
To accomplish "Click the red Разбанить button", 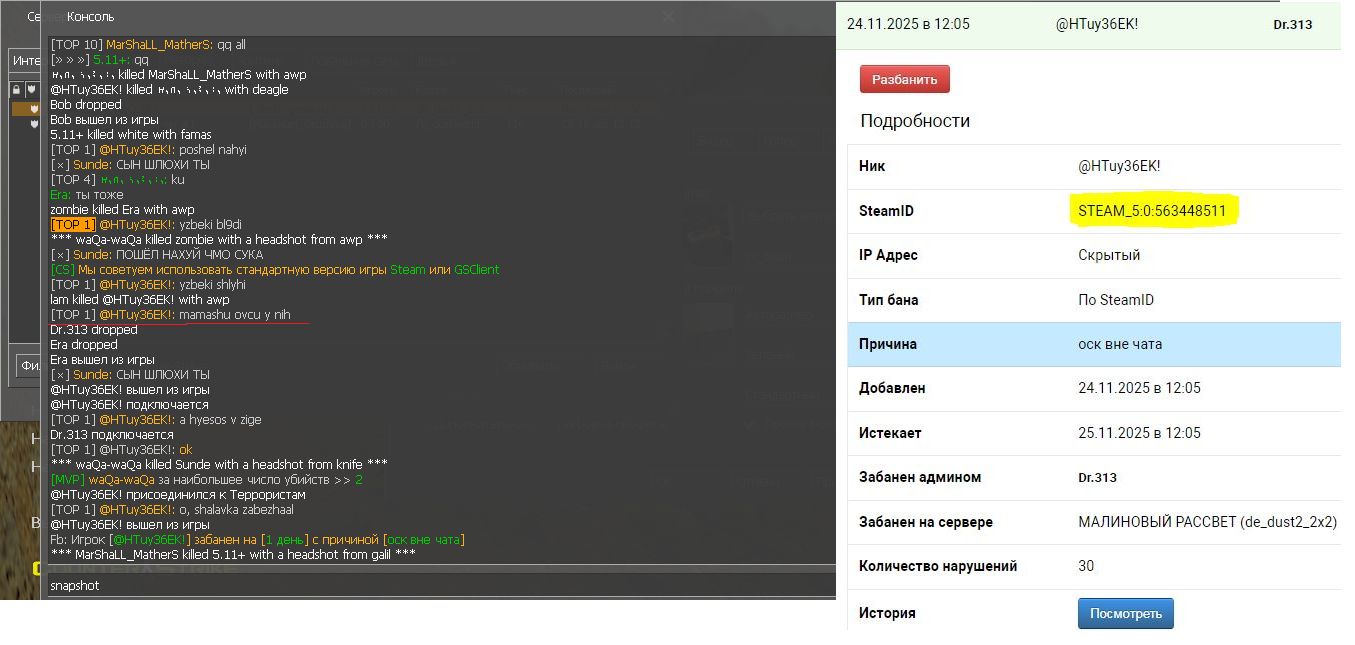I will point(904,79).
